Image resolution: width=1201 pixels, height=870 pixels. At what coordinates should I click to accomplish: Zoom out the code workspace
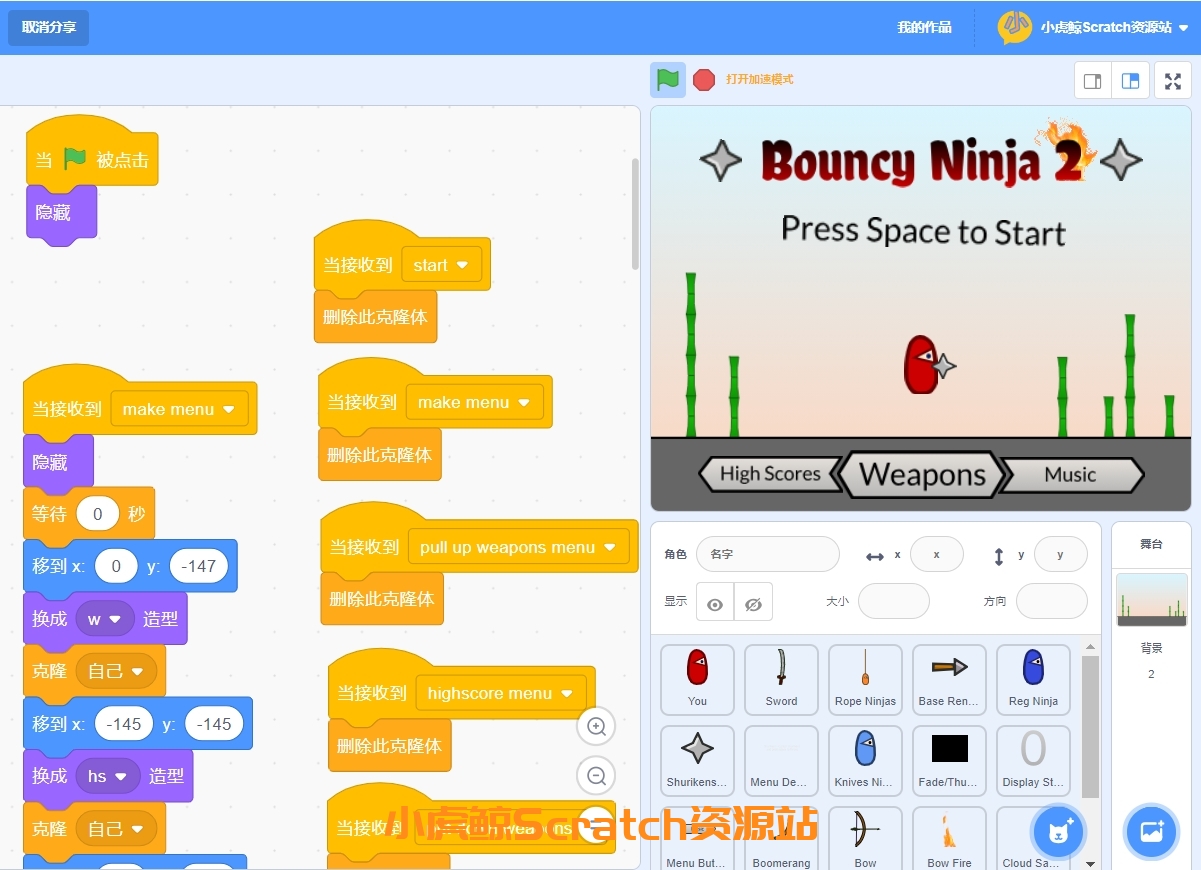point(597,775)
